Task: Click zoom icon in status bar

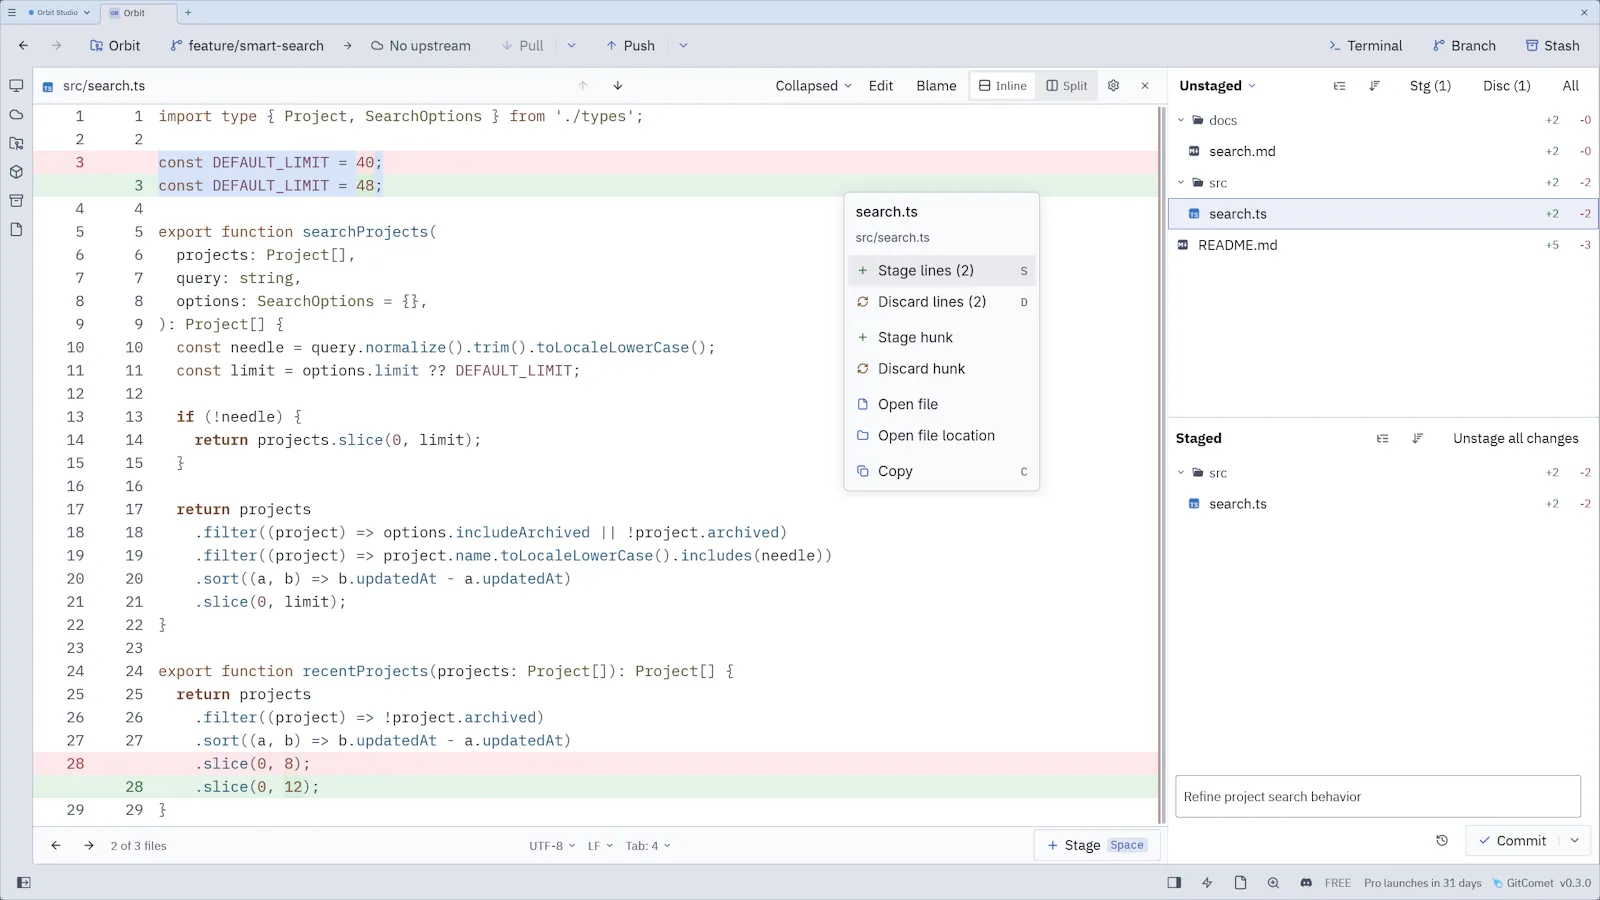Action: click(x=1273, y=883)
